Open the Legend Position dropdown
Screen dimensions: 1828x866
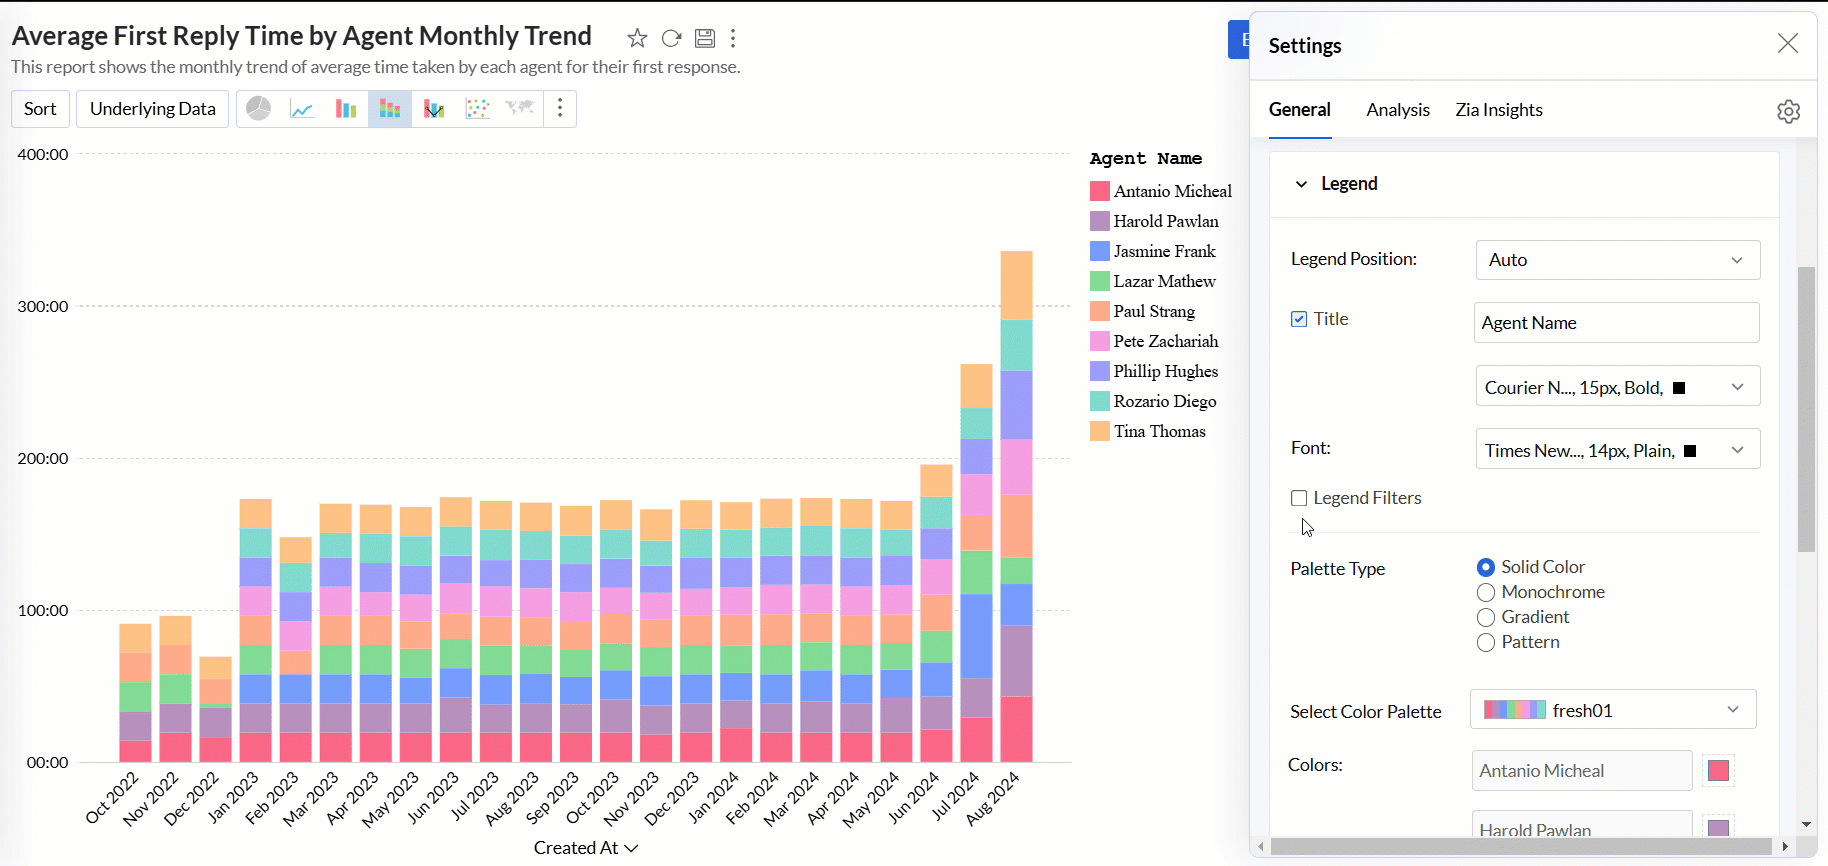[x=1617, y=260]
